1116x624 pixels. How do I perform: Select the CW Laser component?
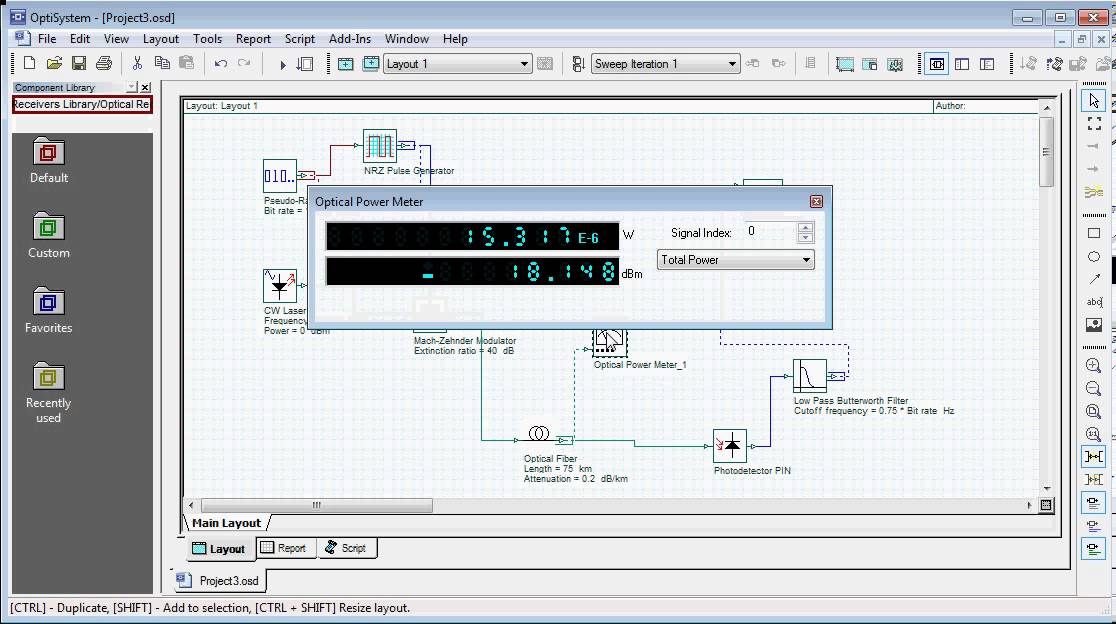280,285
